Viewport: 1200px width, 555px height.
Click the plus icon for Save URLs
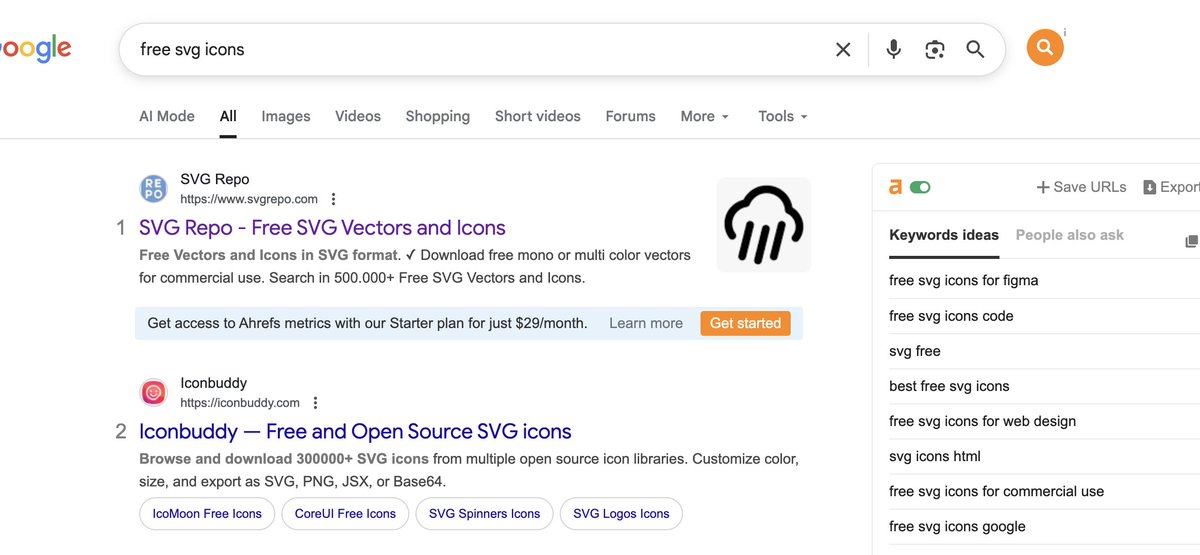pyautogui.click(x=1043, y=187)
